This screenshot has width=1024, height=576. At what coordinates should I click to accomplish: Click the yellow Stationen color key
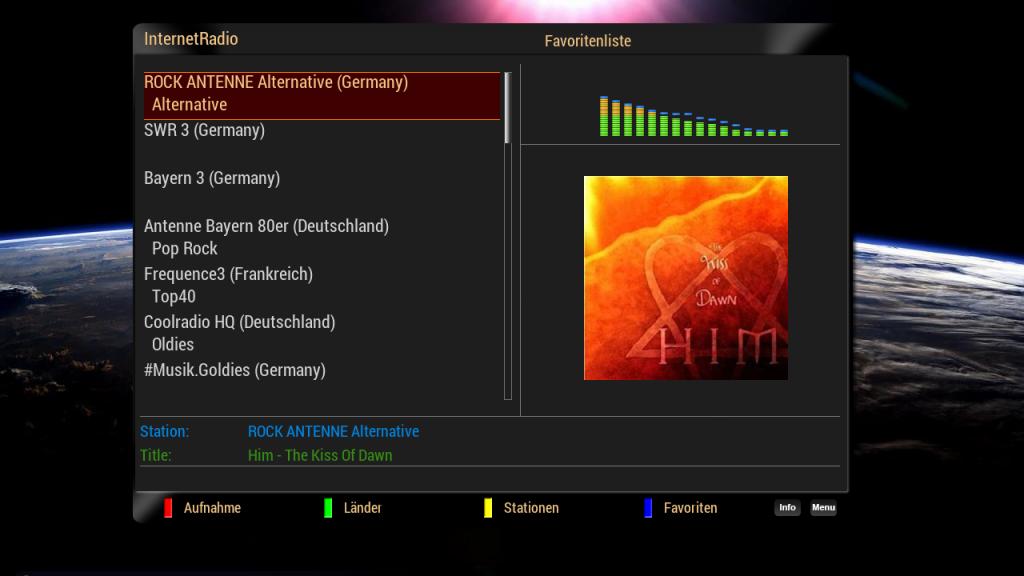pos(488,508)
